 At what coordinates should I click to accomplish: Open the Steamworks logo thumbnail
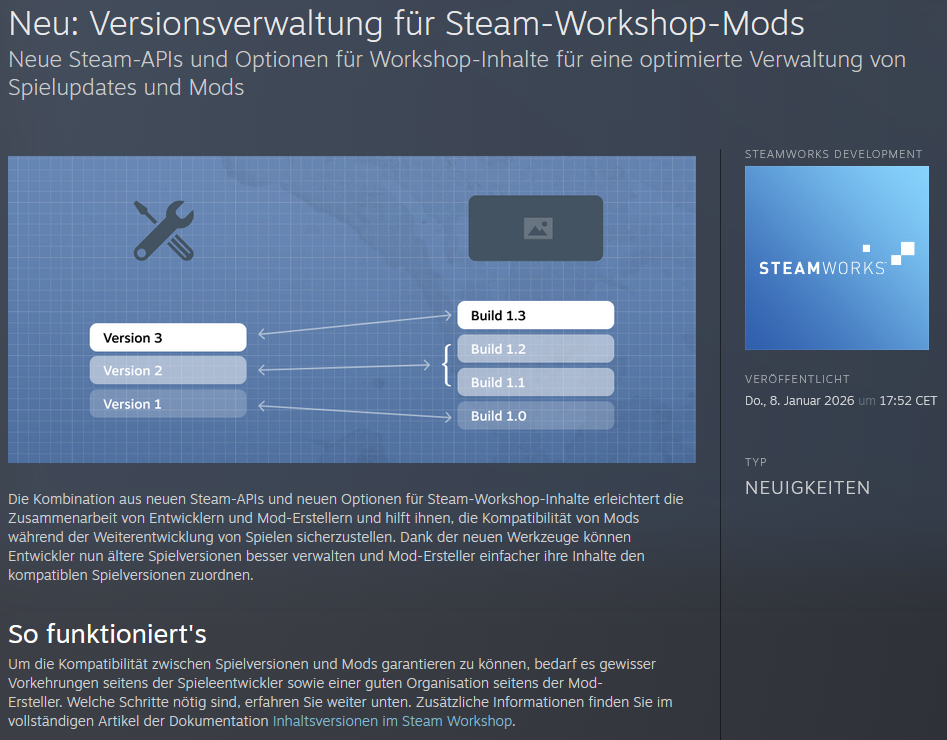[836, 258]
